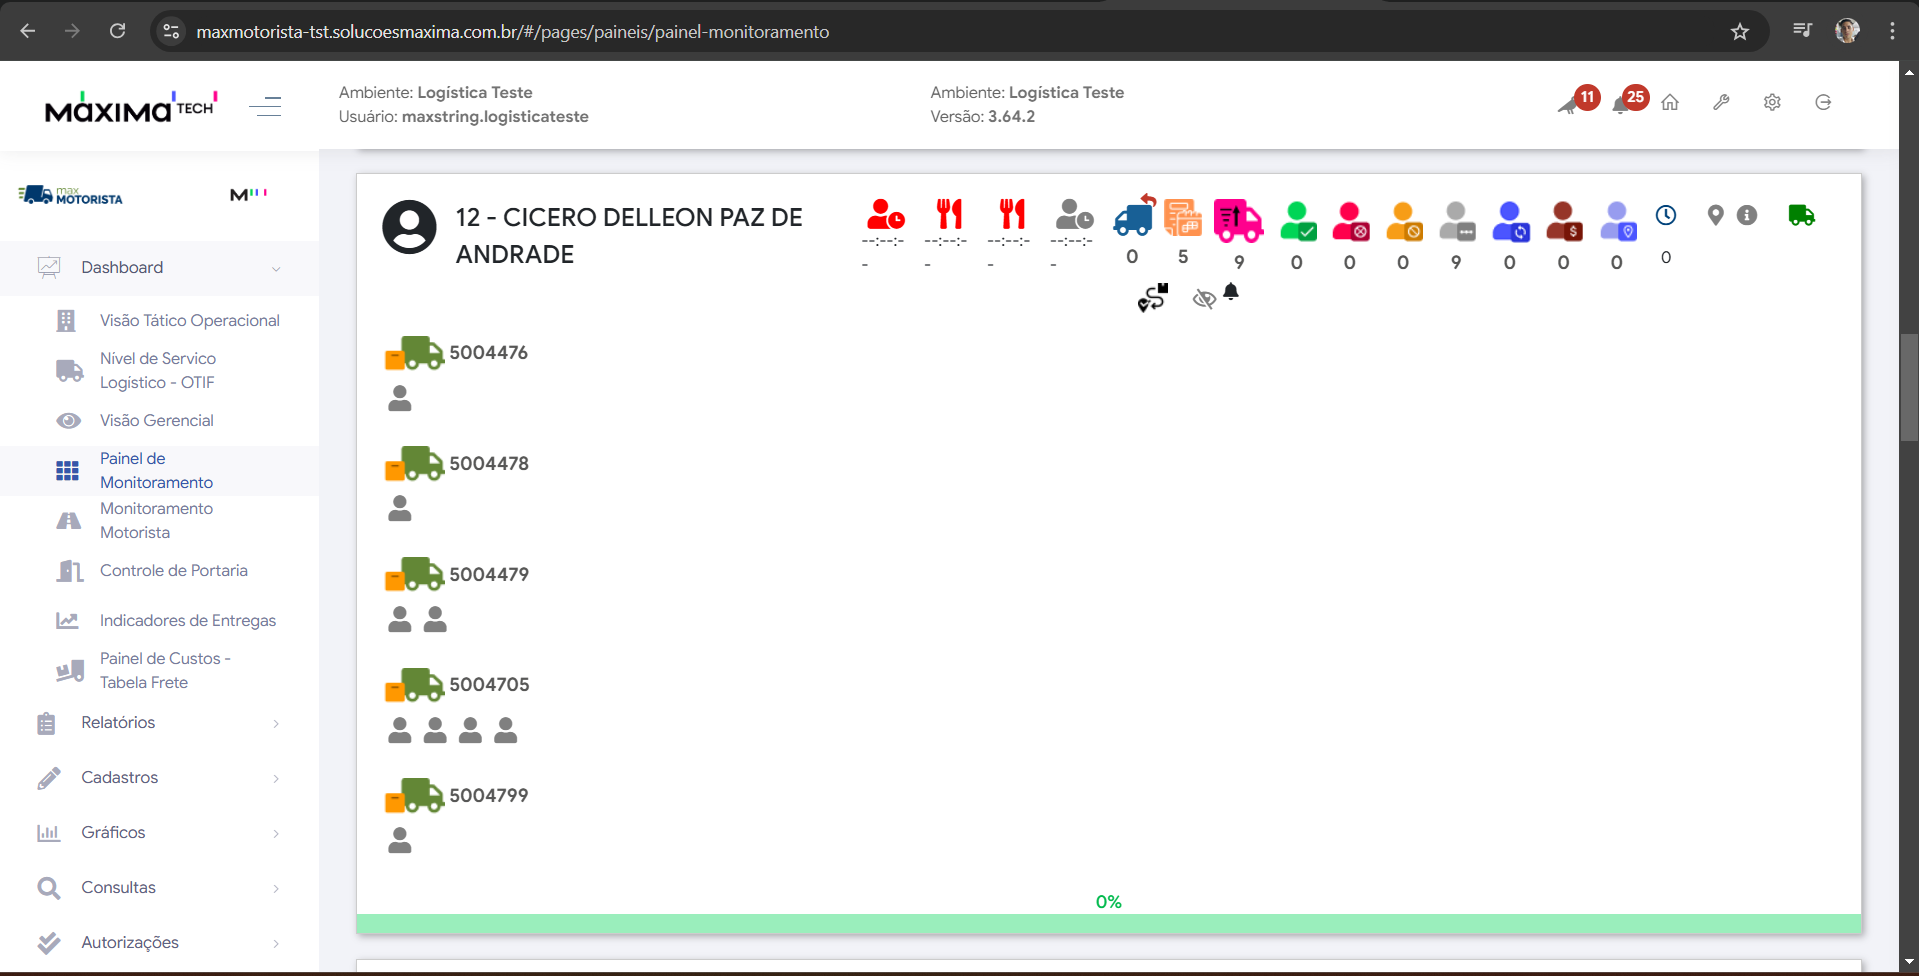This screenshot has width=1919, height=976.
Task: Open Visão Tático Operacional
Action: 189,320
